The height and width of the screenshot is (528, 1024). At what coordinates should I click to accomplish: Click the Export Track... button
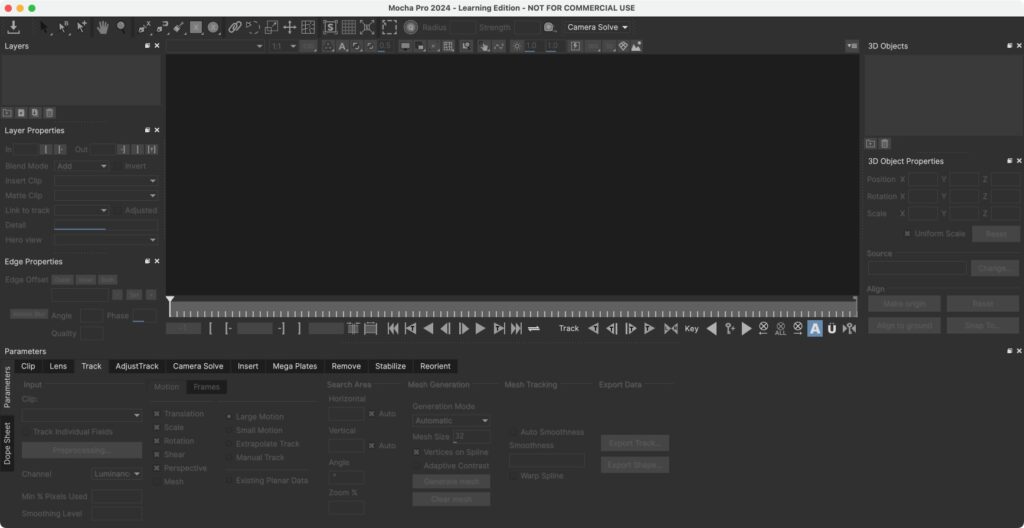(x=635, y=443)
